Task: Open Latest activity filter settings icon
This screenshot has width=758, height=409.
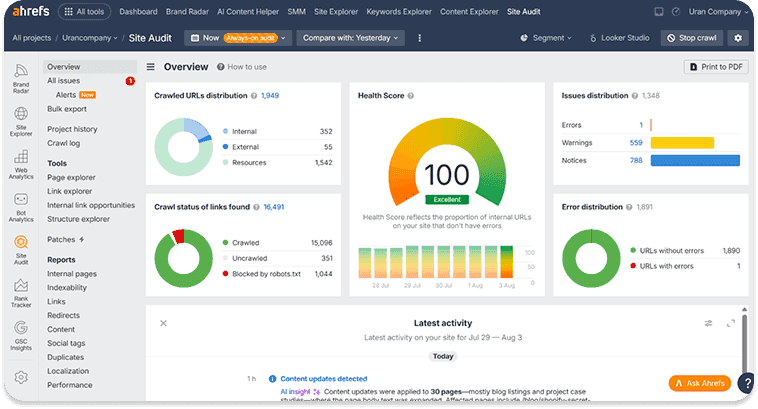Action: [x=708, y=323]
